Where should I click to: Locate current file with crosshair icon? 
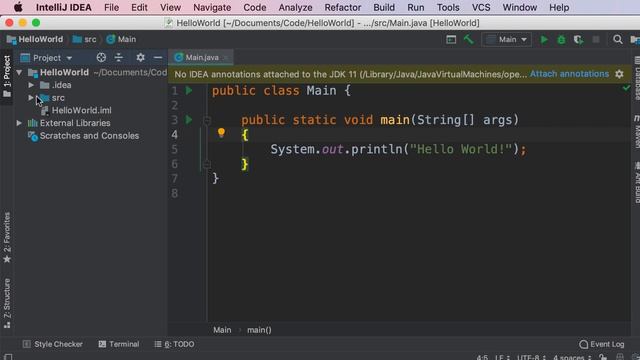click(x=101, y=58)
